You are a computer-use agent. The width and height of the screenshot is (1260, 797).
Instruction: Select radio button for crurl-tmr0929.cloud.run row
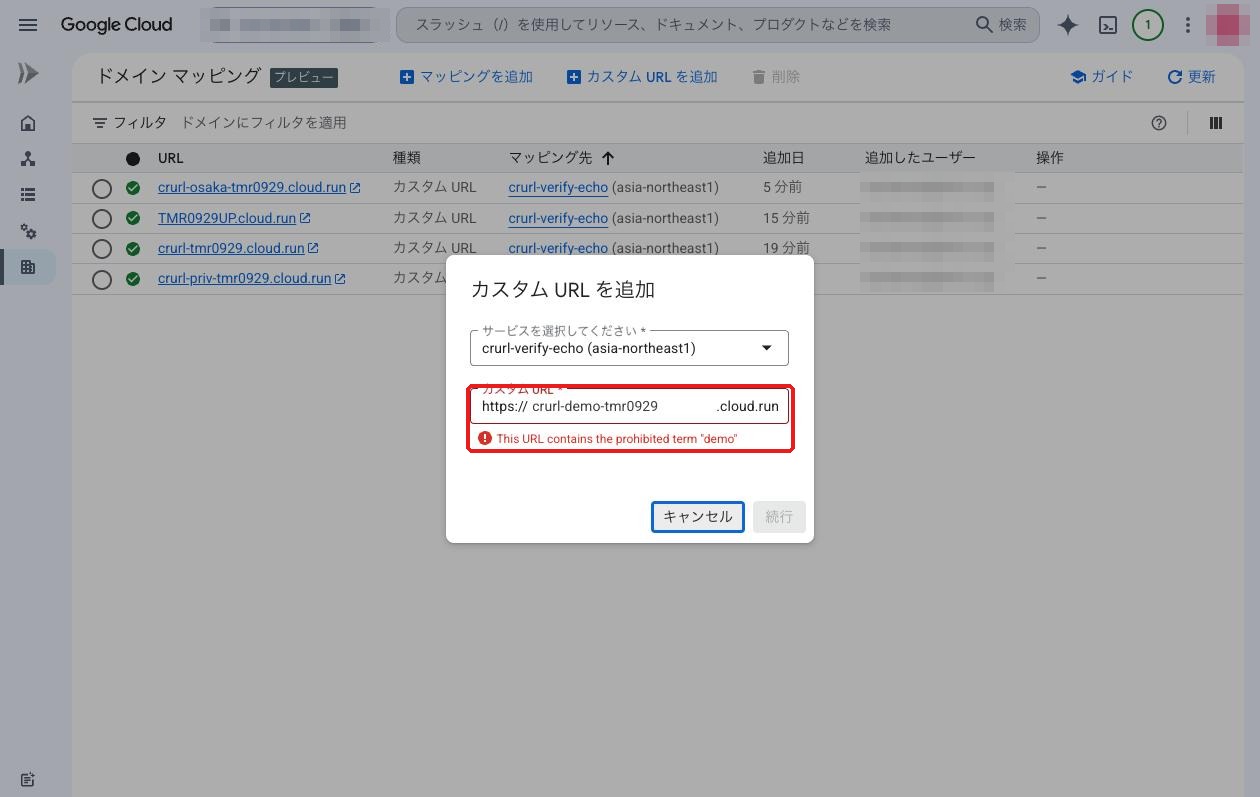pyautogui.click(x=101, y=248)
